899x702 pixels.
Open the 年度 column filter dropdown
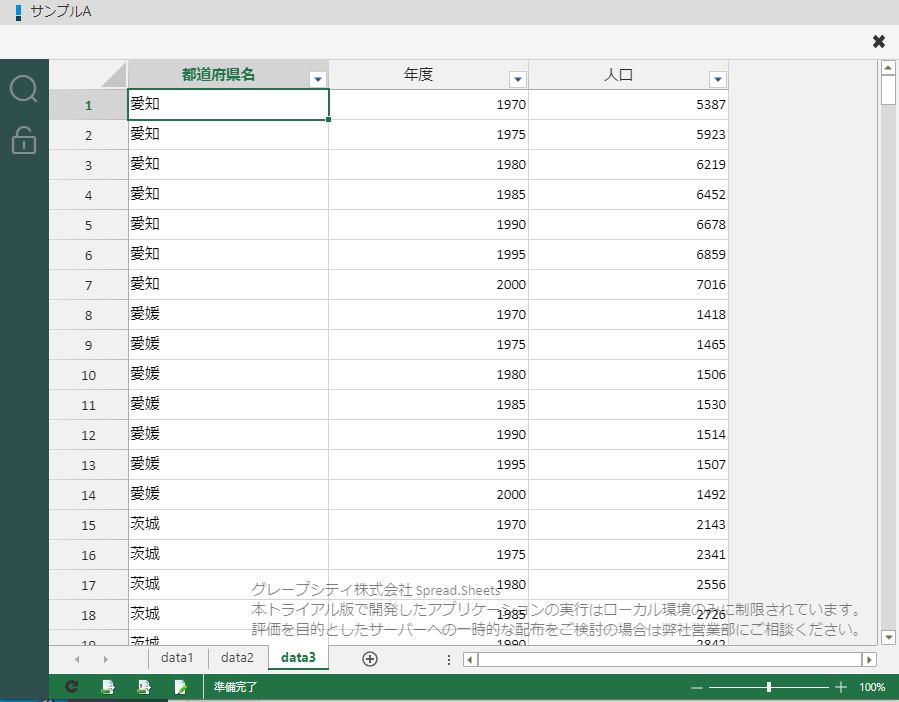(x=517, y=79)
